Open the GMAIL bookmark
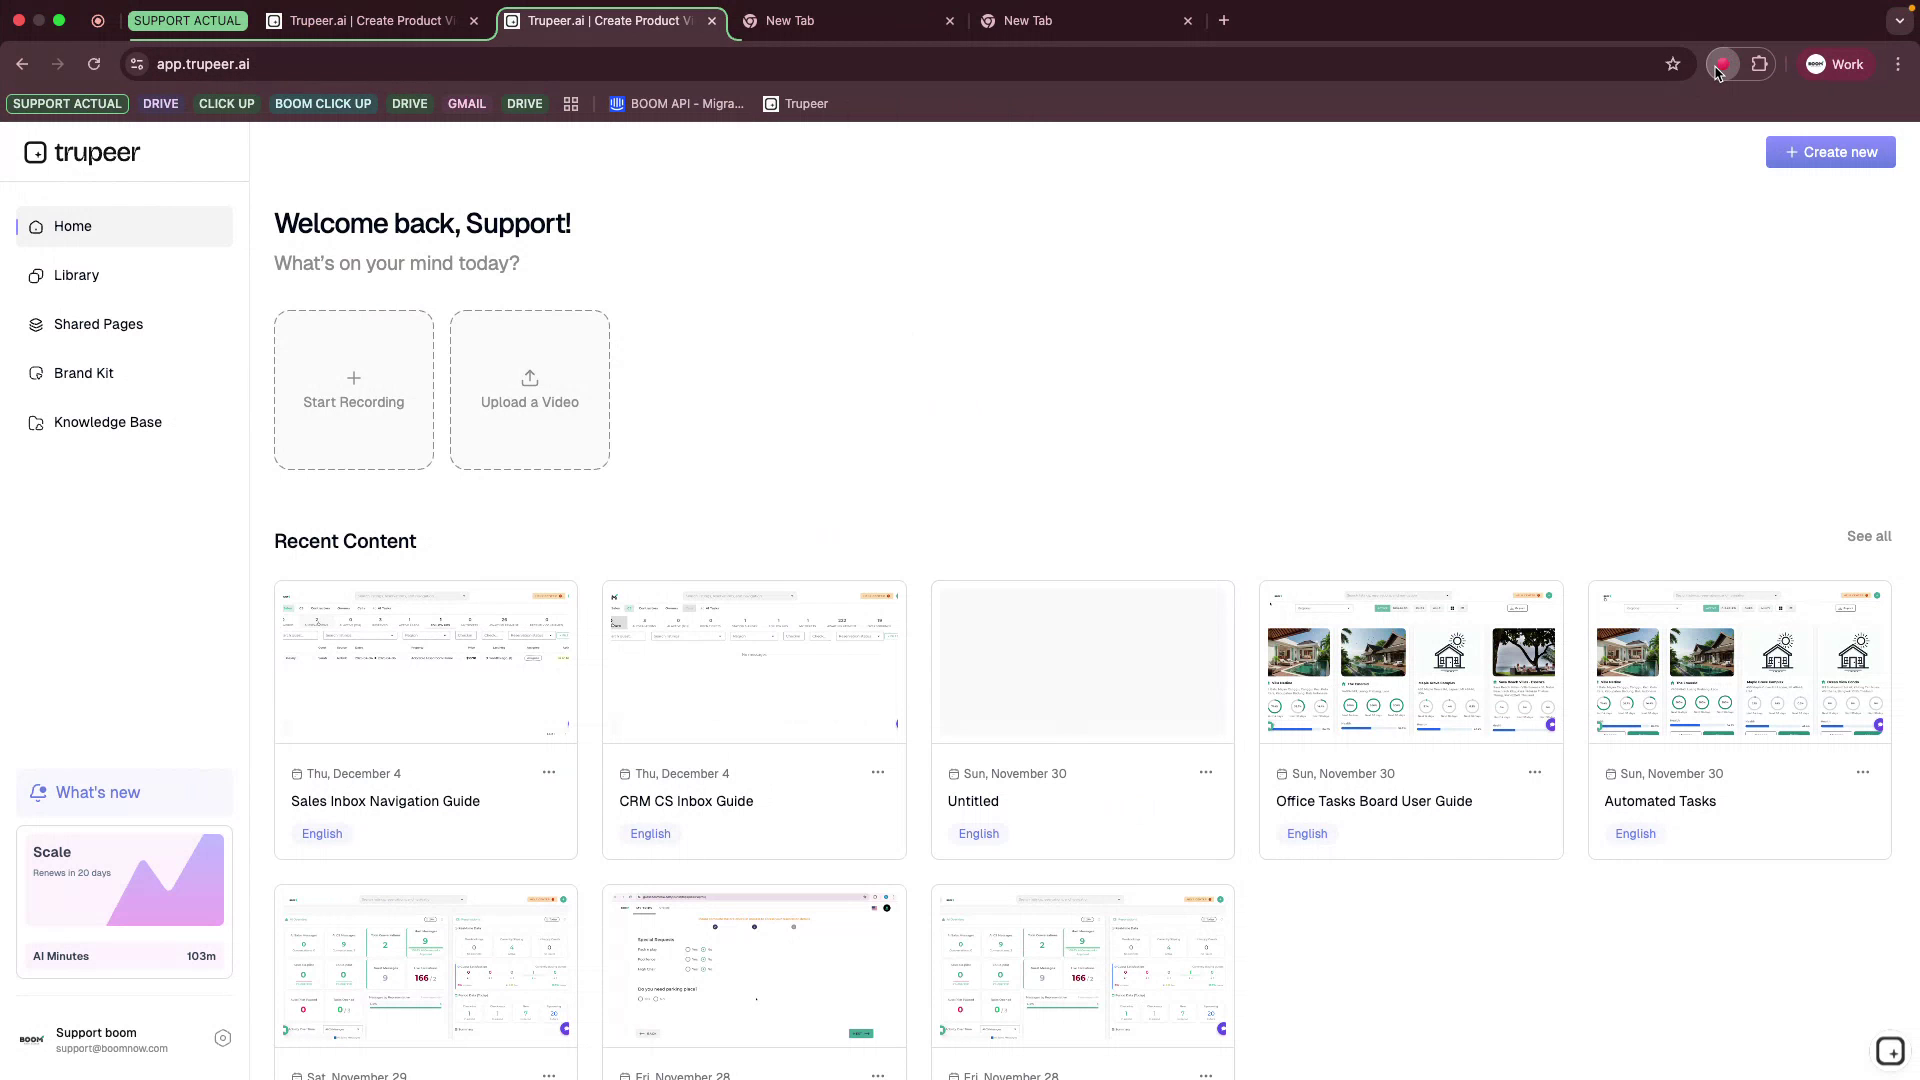This screenshot has height=1080, width=1920. point(466,103)
